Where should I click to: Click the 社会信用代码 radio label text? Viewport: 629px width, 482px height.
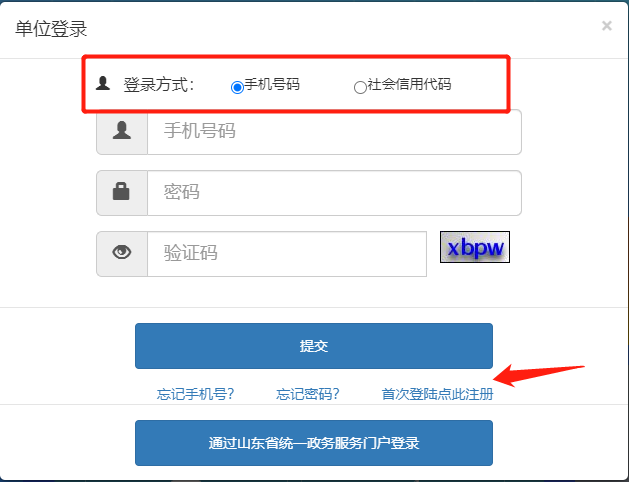(x=409, y=84)
